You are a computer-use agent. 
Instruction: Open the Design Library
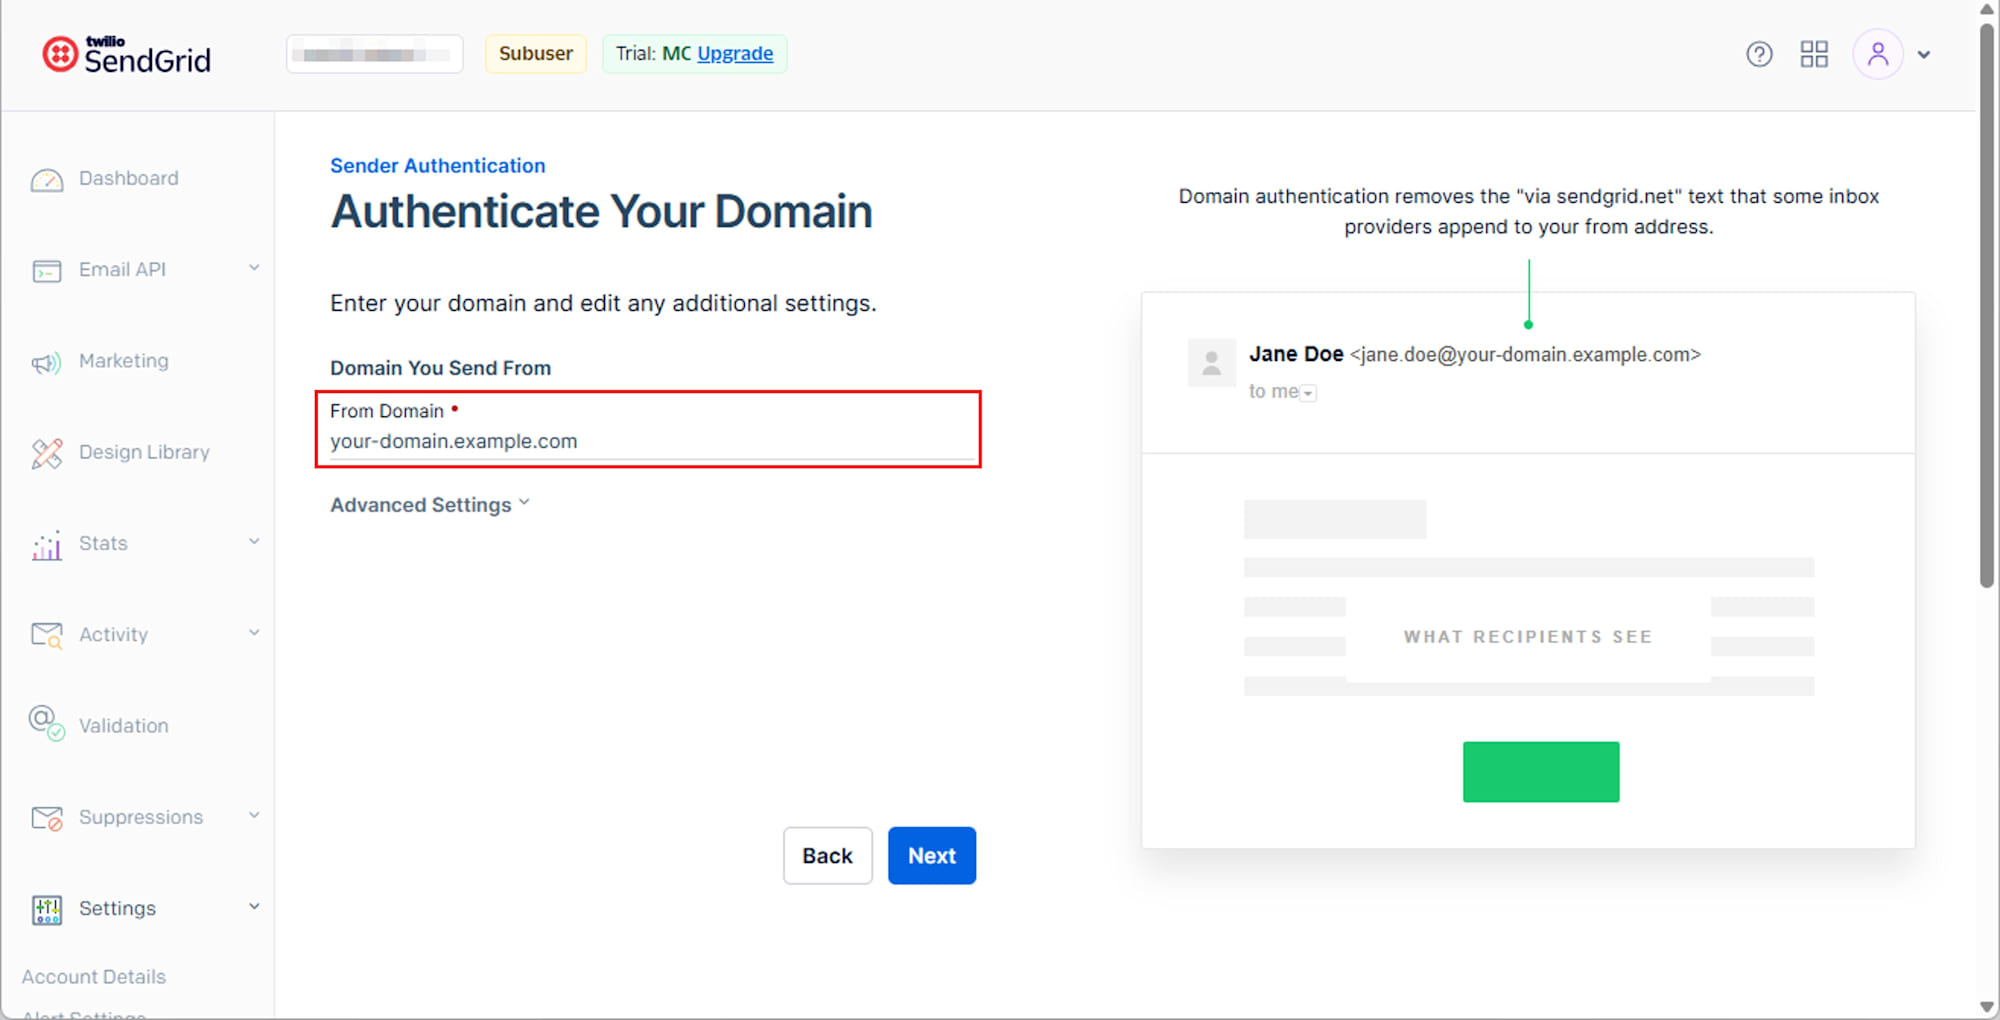(x=46, y=452)
